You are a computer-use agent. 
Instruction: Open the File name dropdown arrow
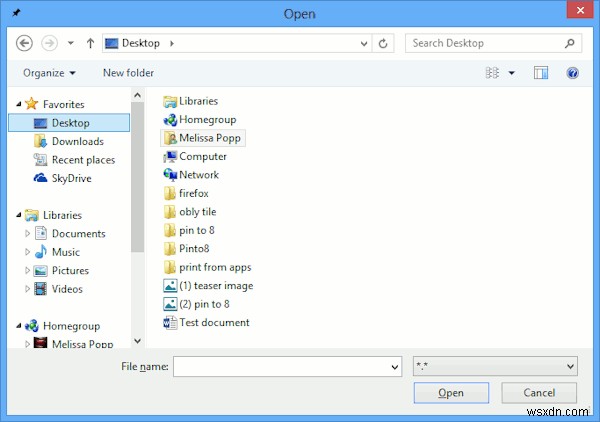(x=395, y=367)
